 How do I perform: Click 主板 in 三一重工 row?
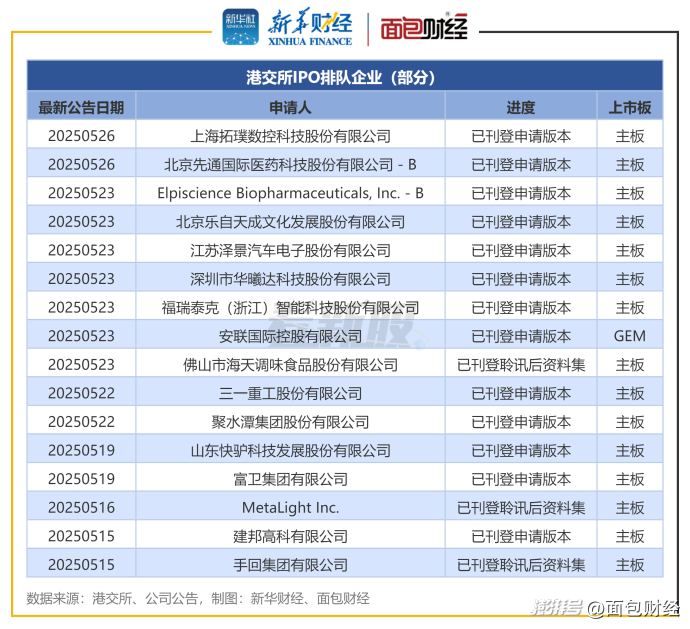(630, 394)
